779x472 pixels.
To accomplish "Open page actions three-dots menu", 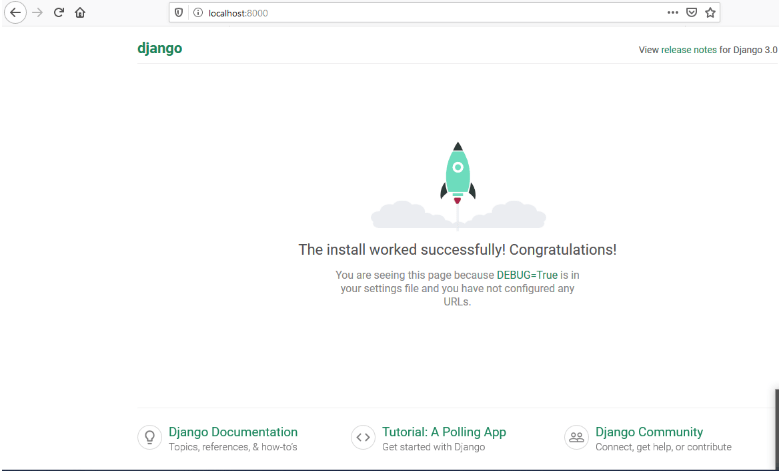I will click(673, 12).
